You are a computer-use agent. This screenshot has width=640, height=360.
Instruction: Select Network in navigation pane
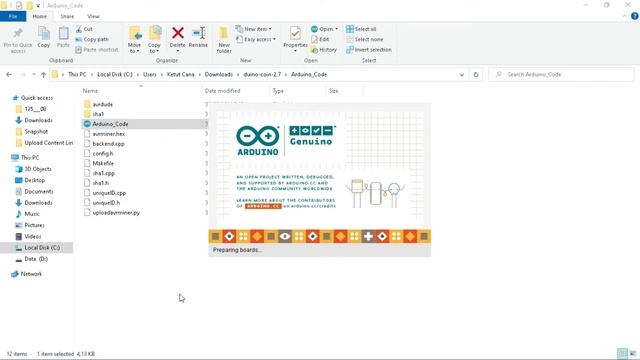click(31, 274)
